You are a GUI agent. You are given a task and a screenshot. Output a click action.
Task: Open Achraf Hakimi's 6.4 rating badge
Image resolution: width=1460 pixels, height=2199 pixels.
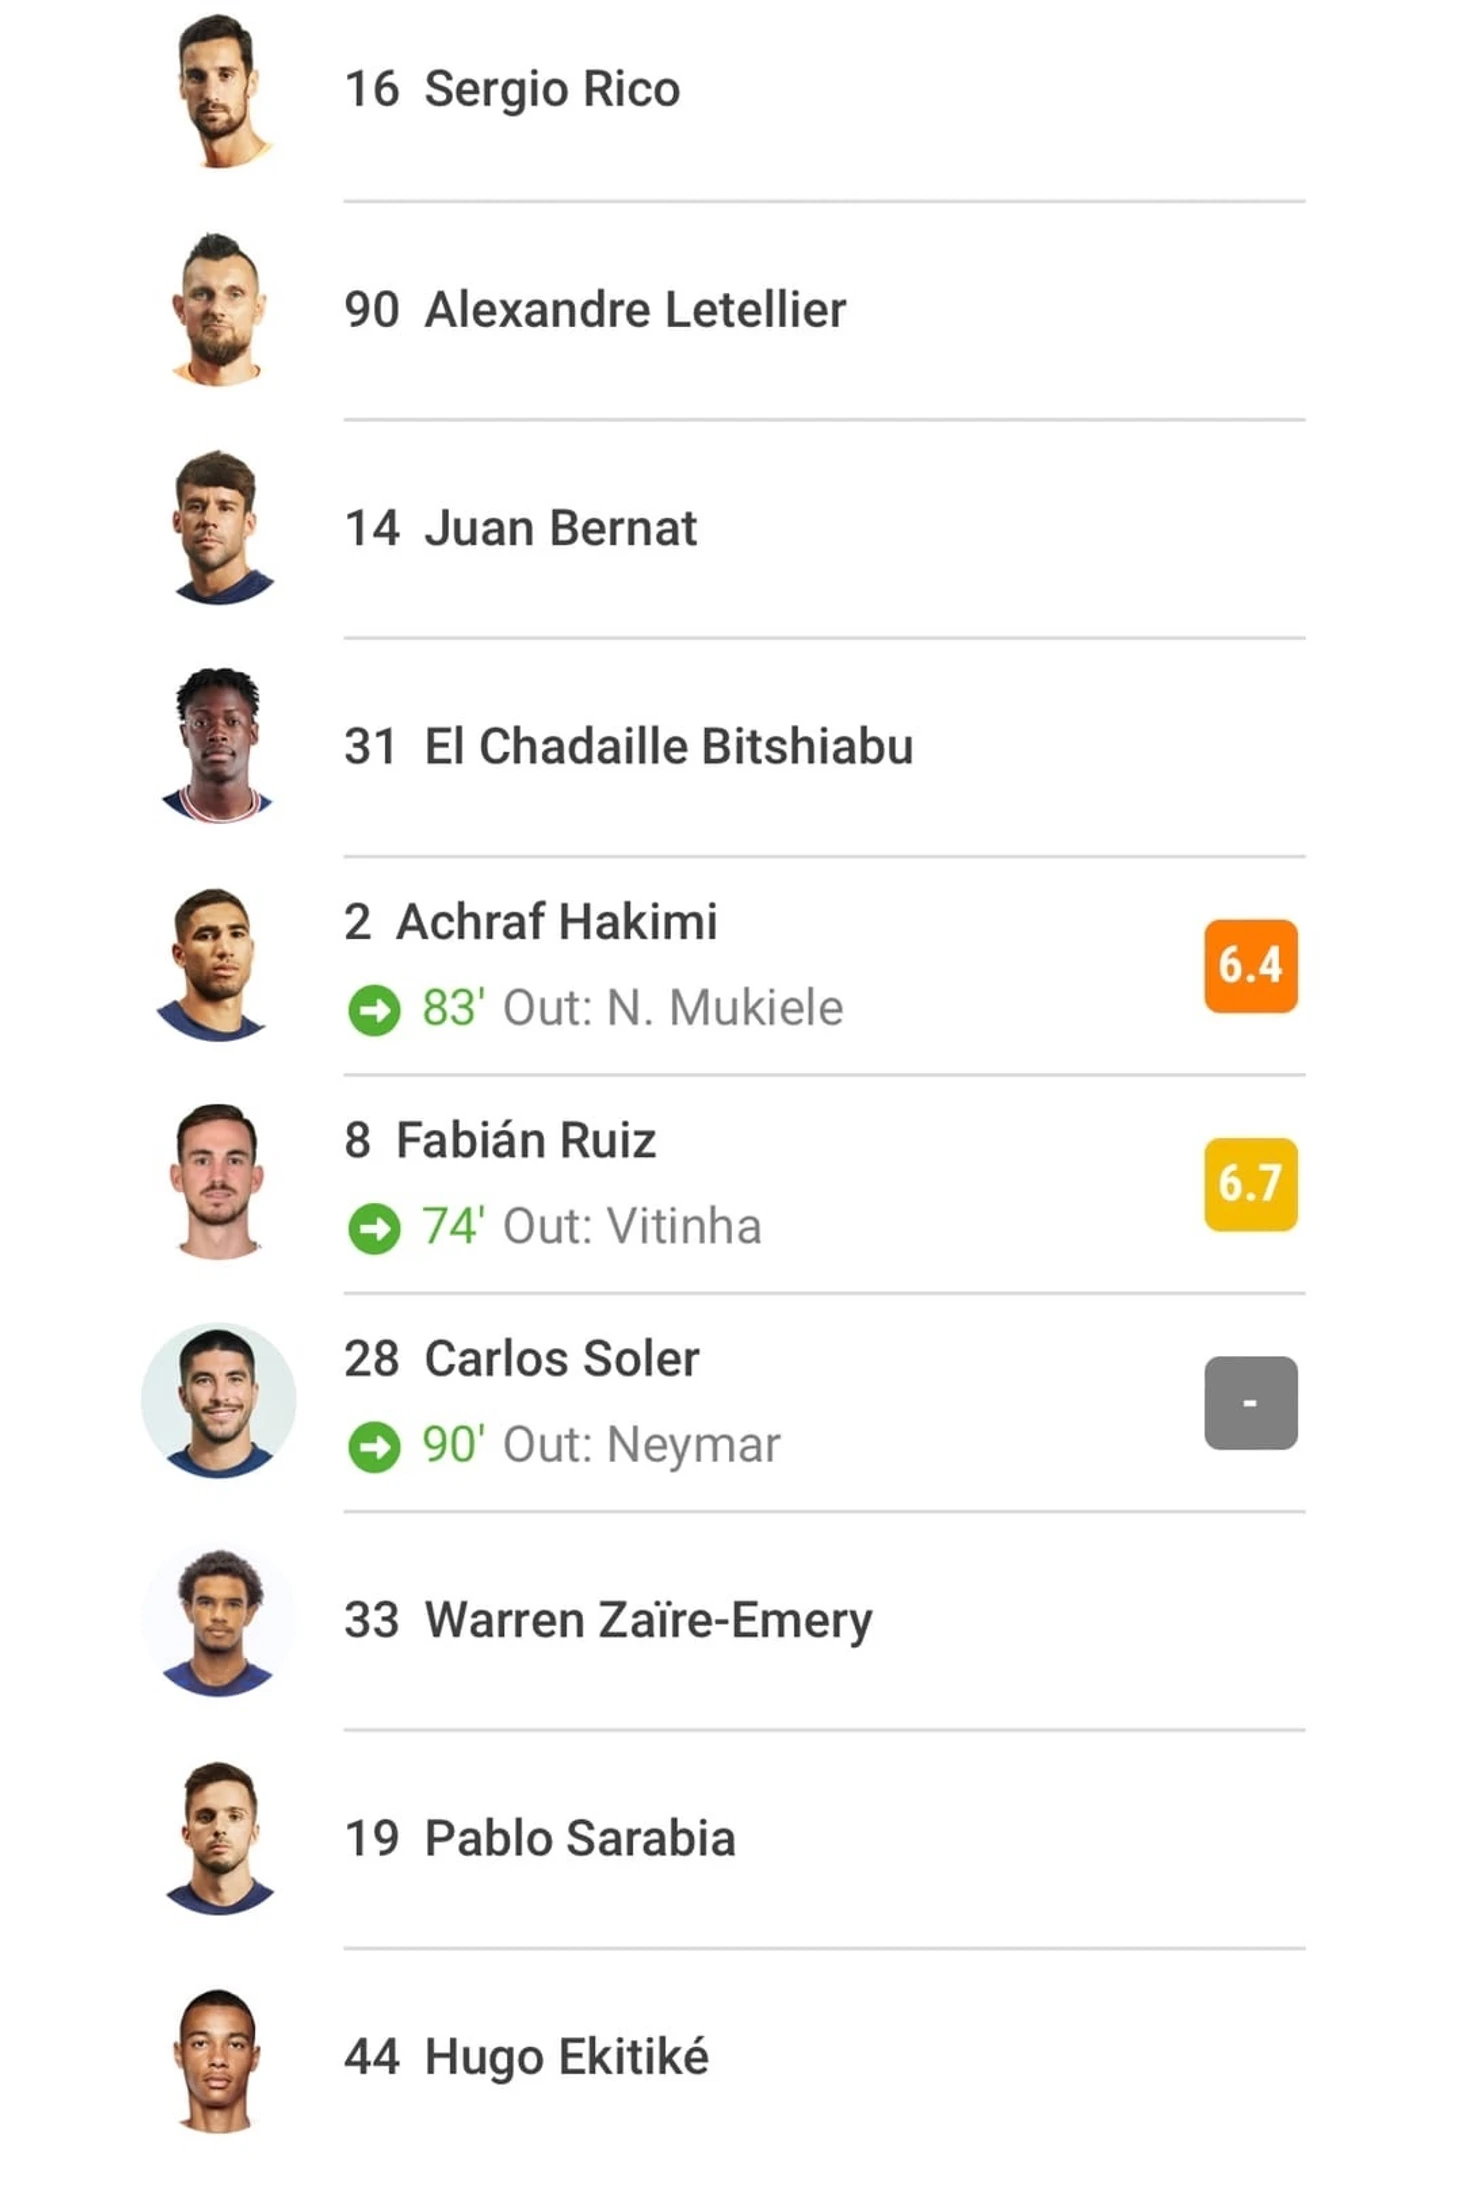1250,966
